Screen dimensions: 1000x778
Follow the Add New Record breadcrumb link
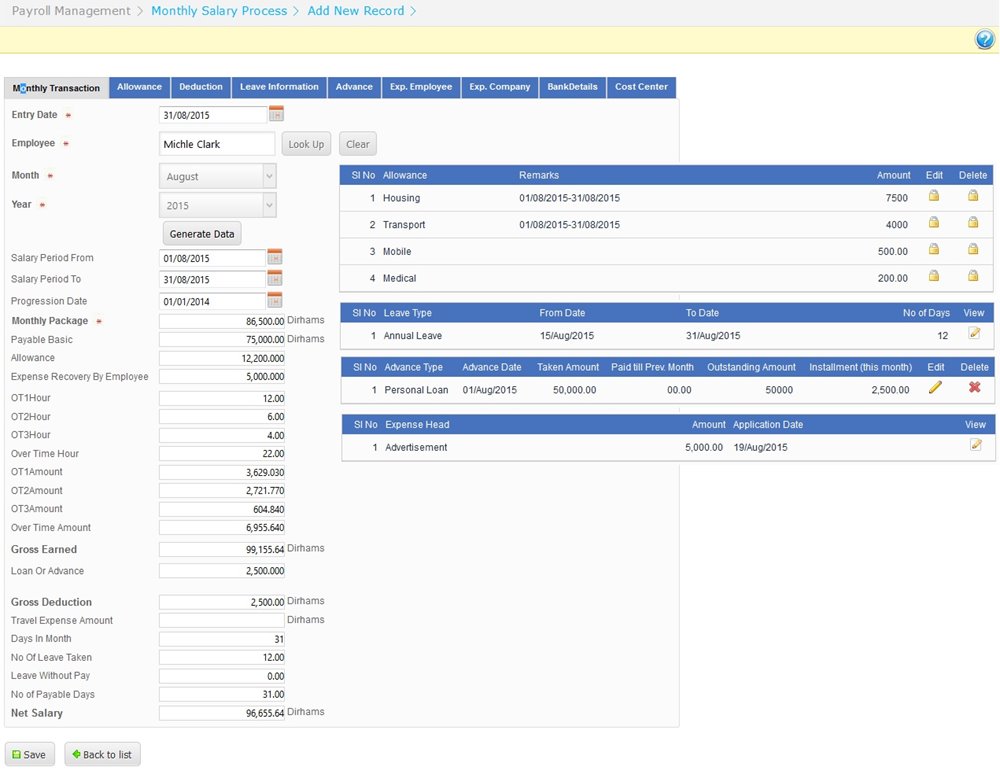tap(356, 11)
